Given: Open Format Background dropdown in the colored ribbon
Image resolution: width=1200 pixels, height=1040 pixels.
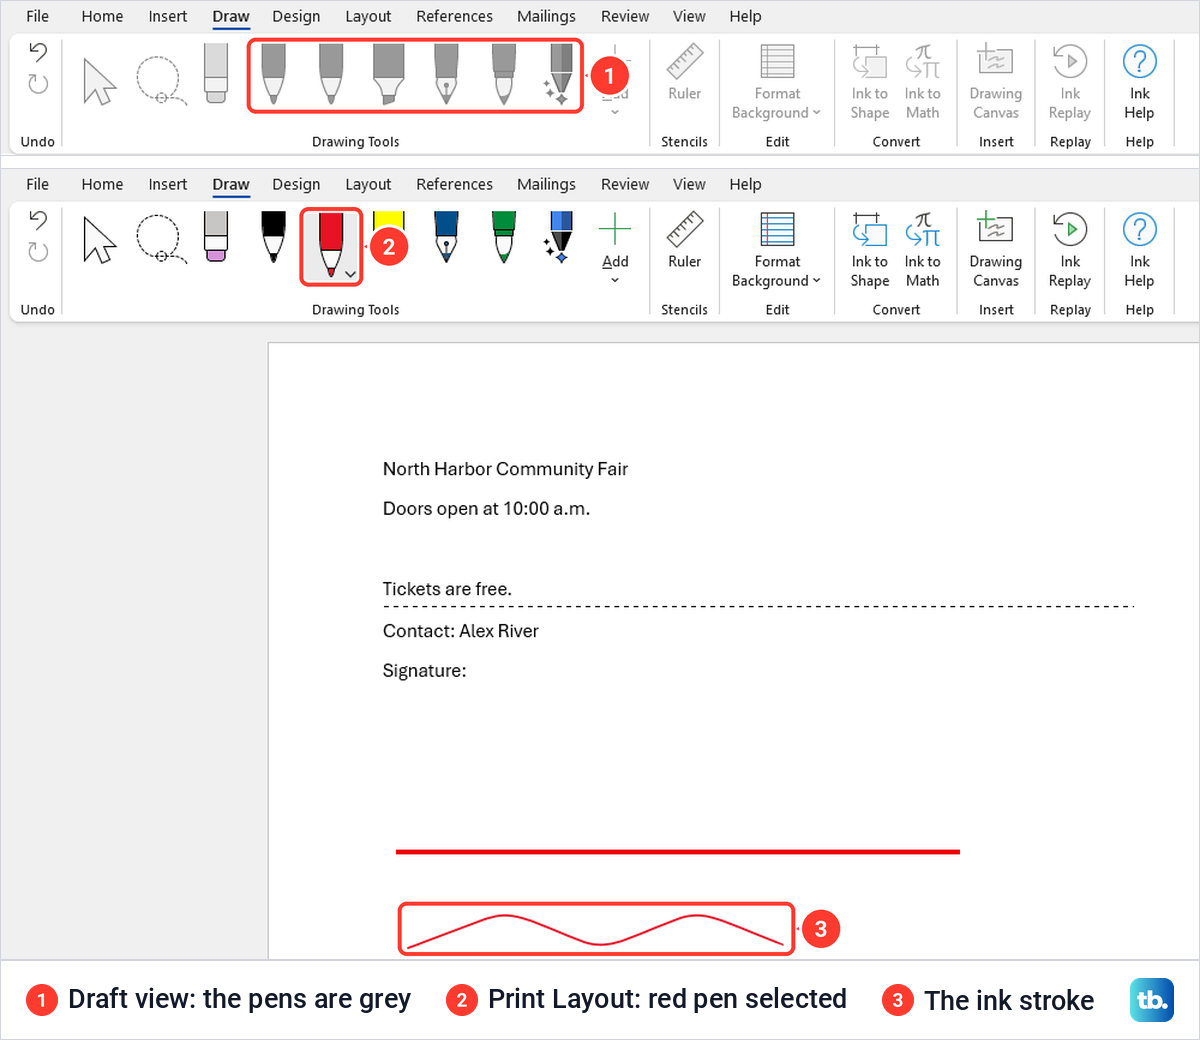Looking at the screenshot, I should pos(776,250).
